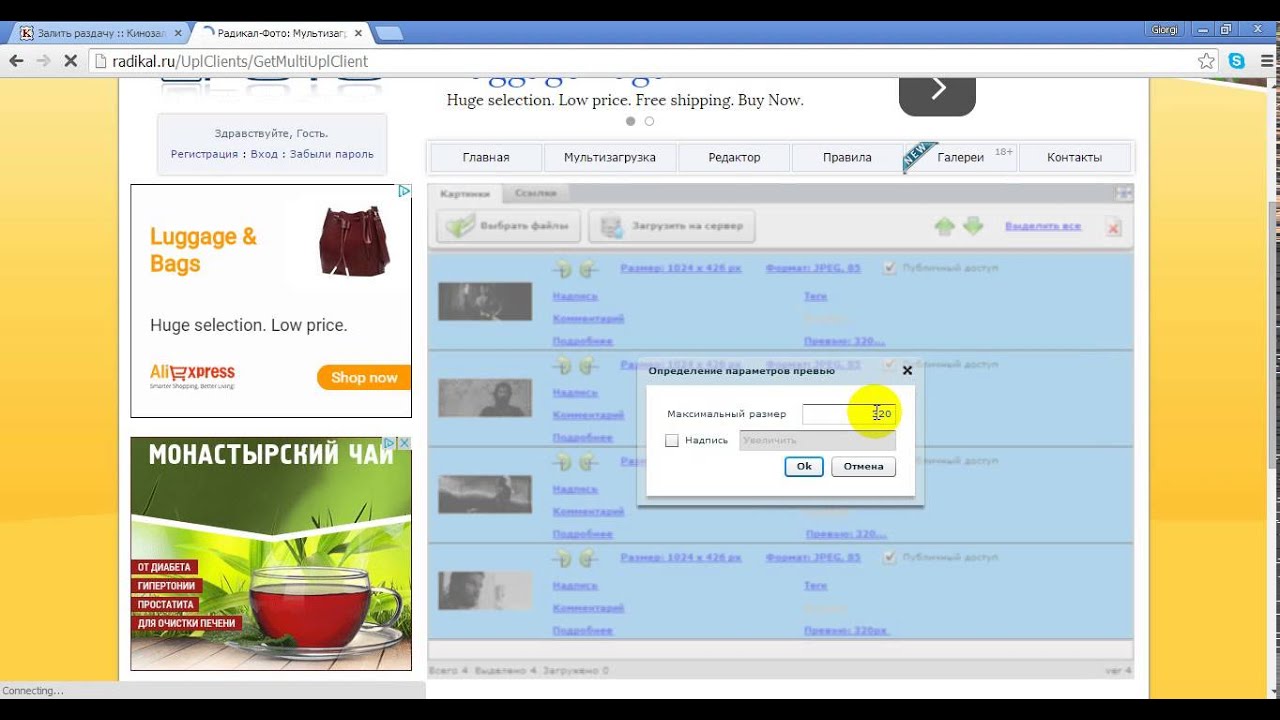Screen dimensions: 1280x720
Task: Click the browser address bar
Action: click(640, 61)
